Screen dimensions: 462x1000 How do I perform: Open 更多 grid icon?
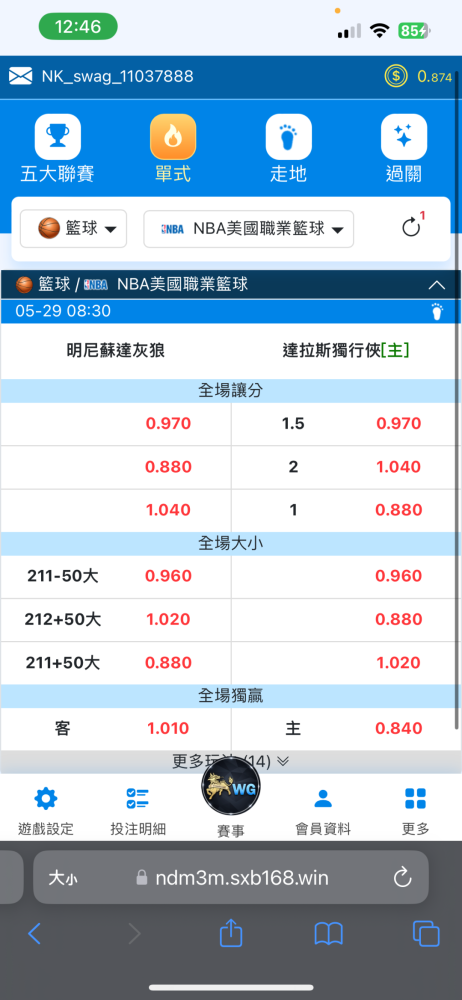point(415,798)
